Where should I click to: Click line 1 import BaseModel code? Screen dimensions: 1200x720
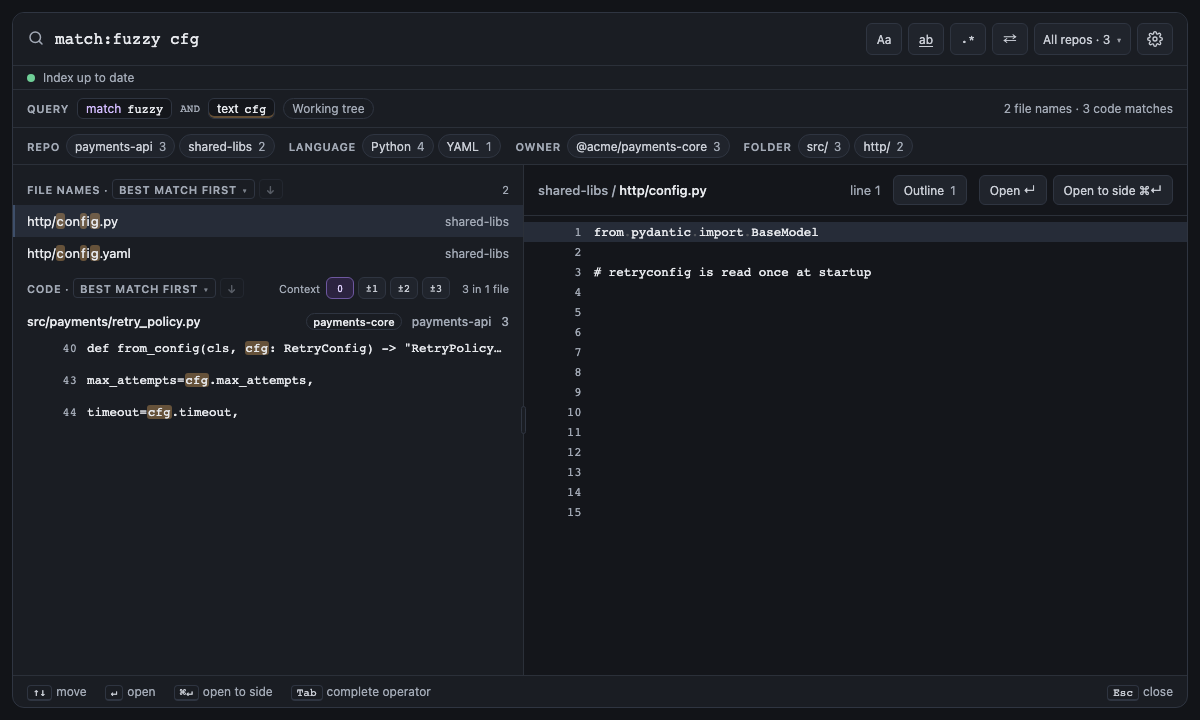click(x=706, y=232)
